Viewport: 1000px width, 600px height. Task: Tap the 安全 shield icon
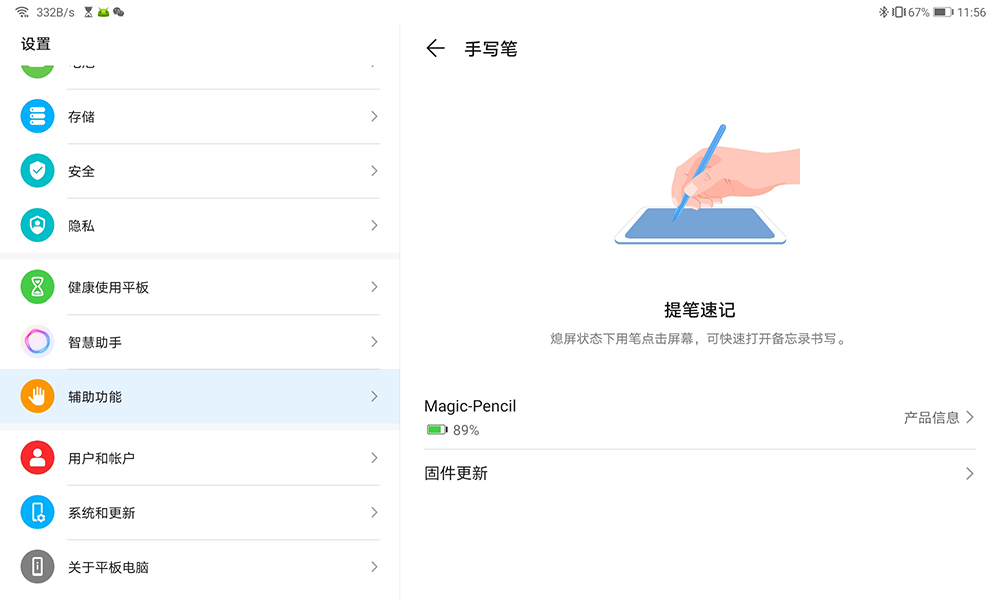(37, 171)
